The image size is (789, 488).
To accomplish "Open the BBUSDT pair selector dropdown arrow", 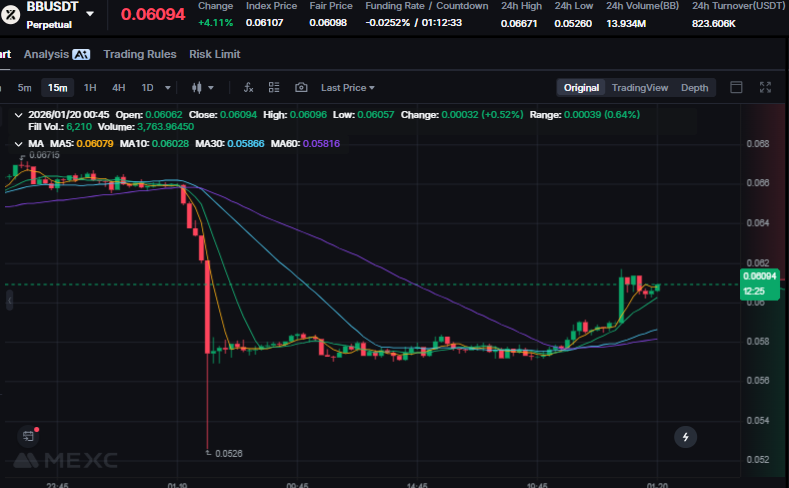I will [90, 14].
